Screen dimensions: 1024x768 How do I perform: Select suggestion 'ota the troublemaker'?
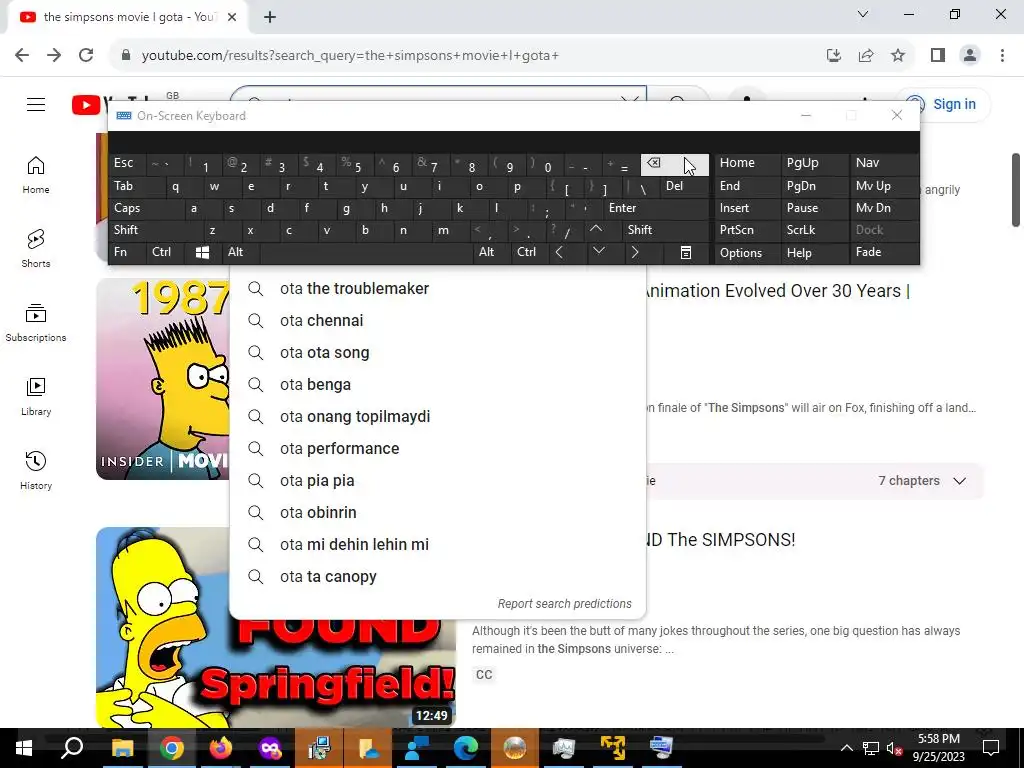click(438, 289)
